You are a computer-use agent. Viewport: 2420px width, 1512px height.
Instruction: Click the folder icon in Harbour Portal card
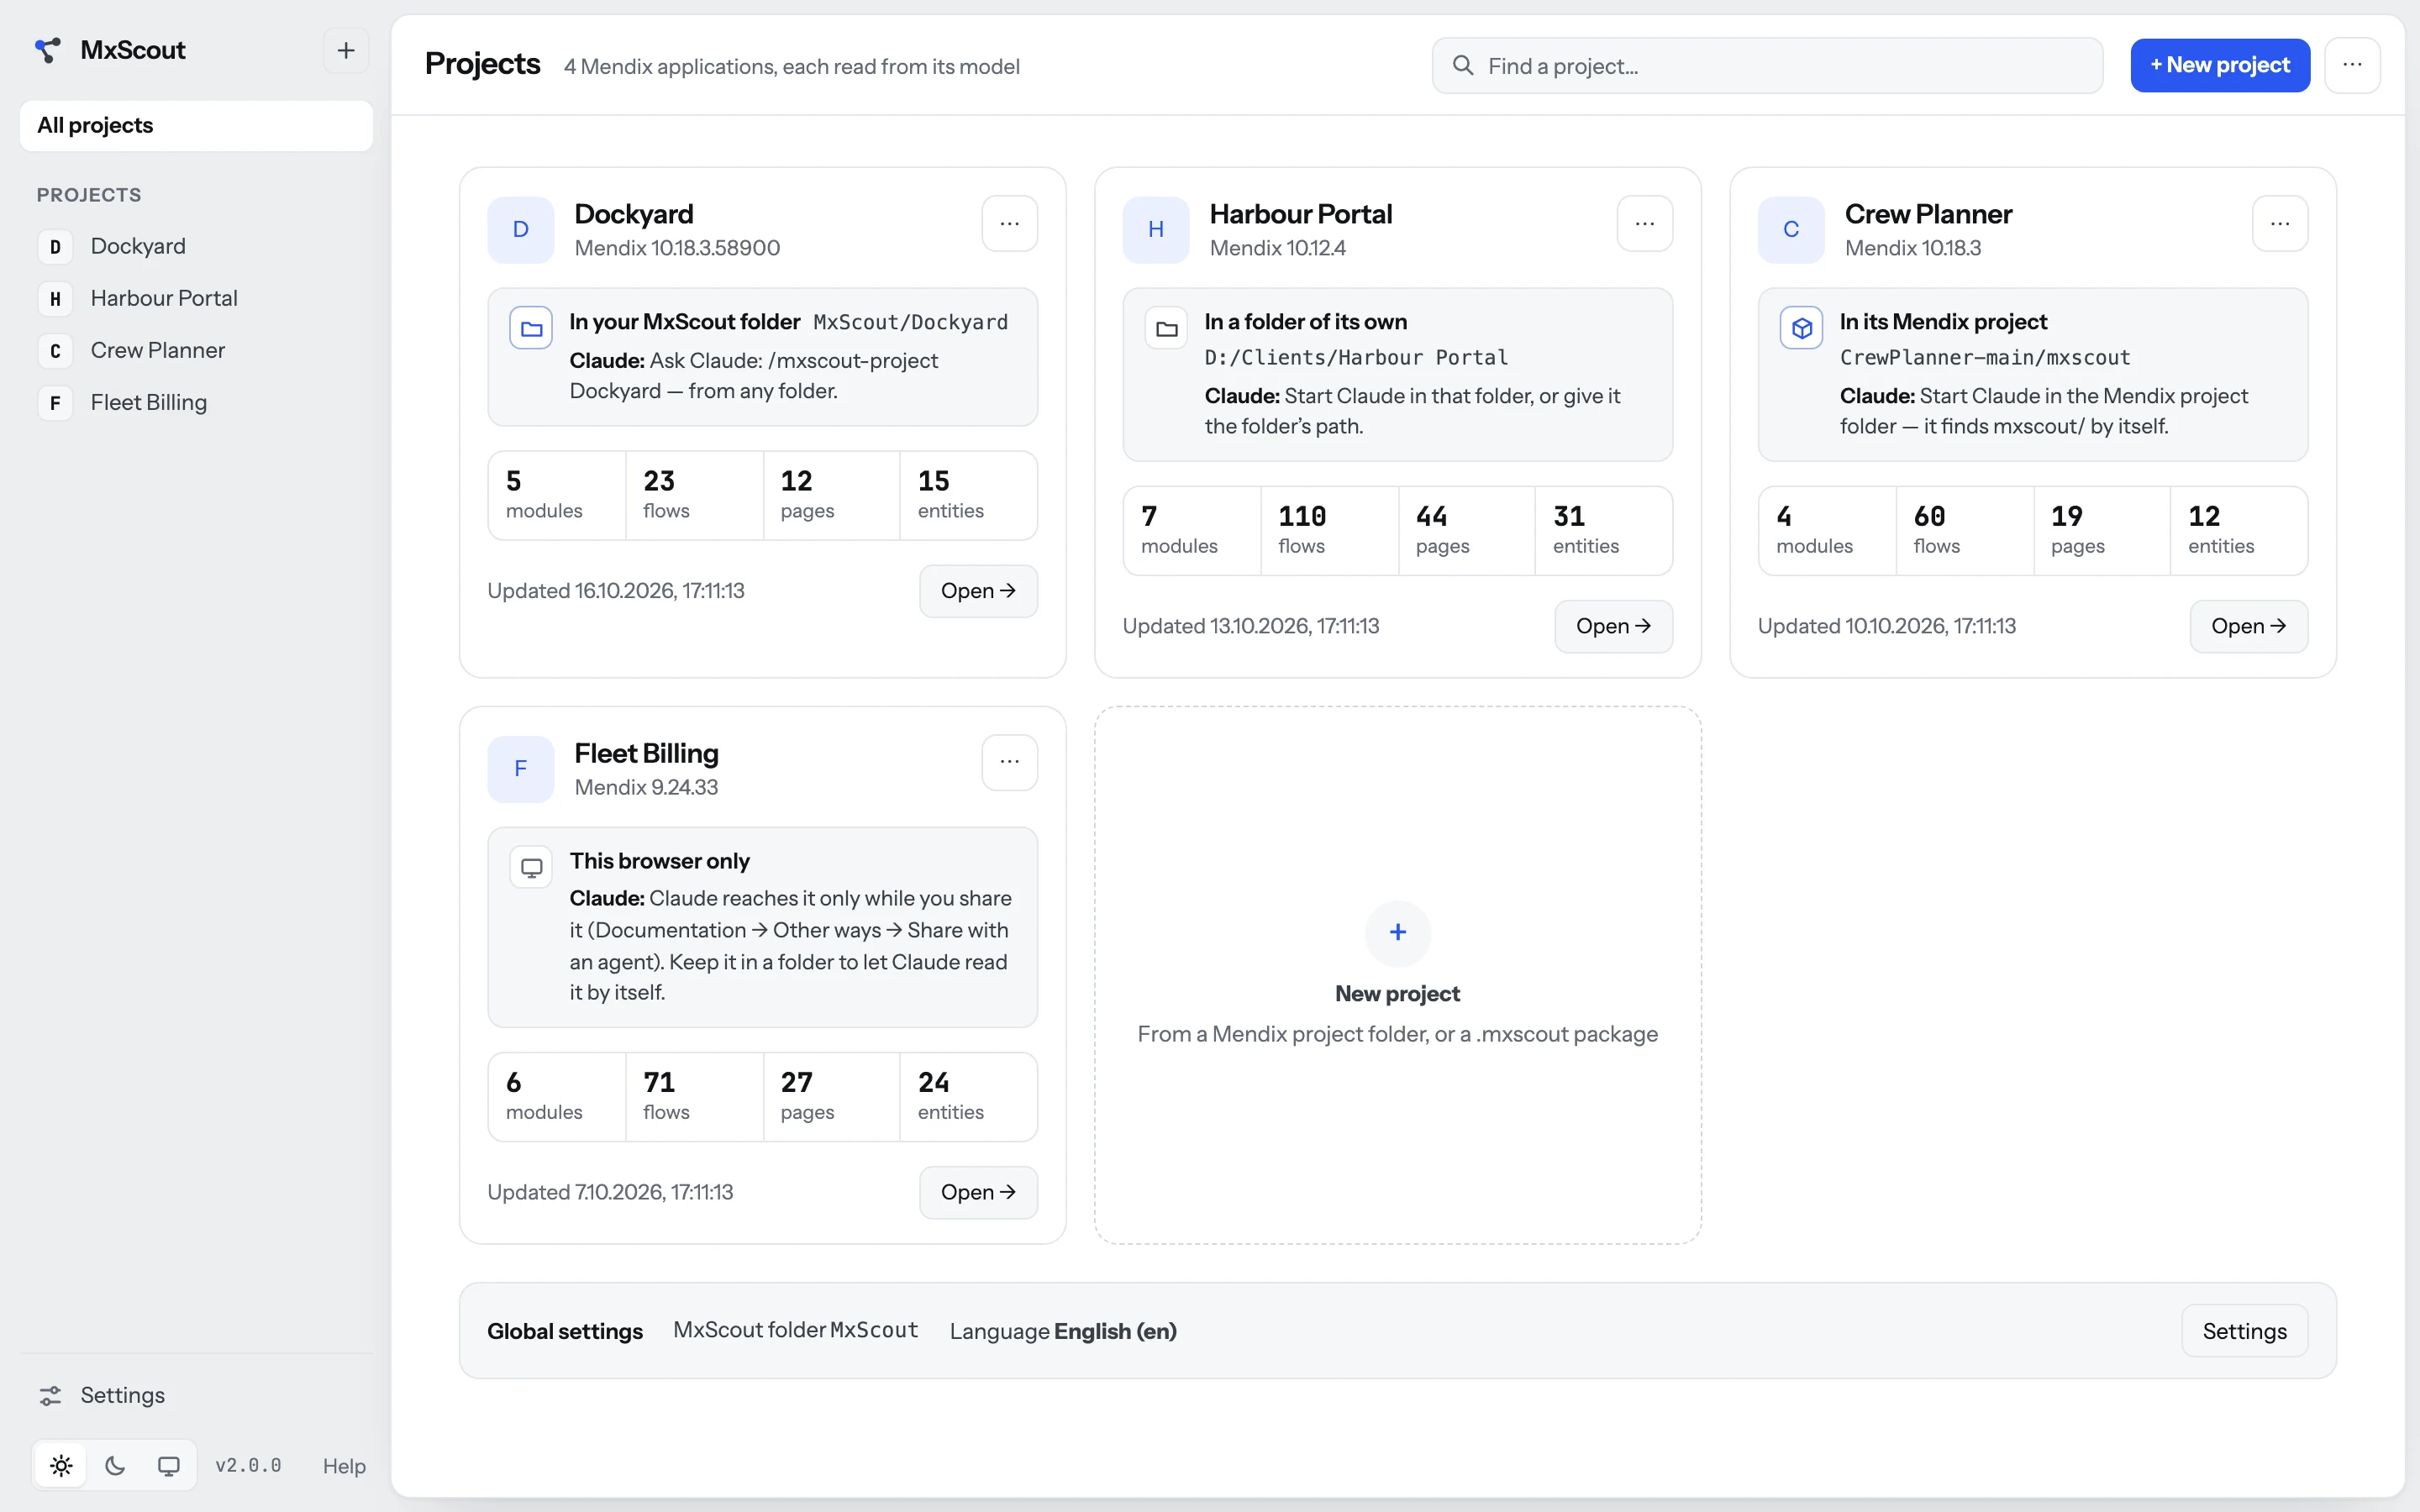(x=1166, y=328)
